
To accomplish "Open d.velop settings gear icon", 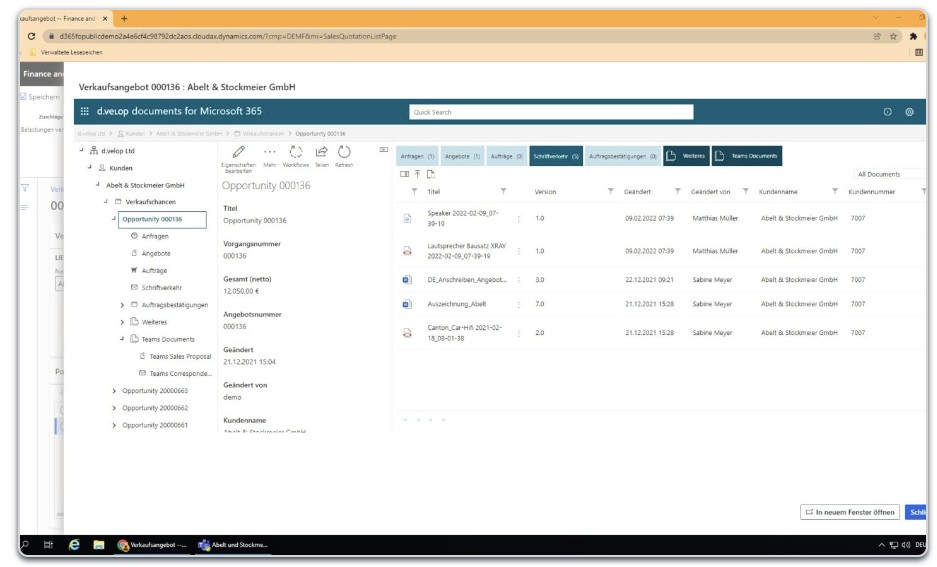I will 910,112.
